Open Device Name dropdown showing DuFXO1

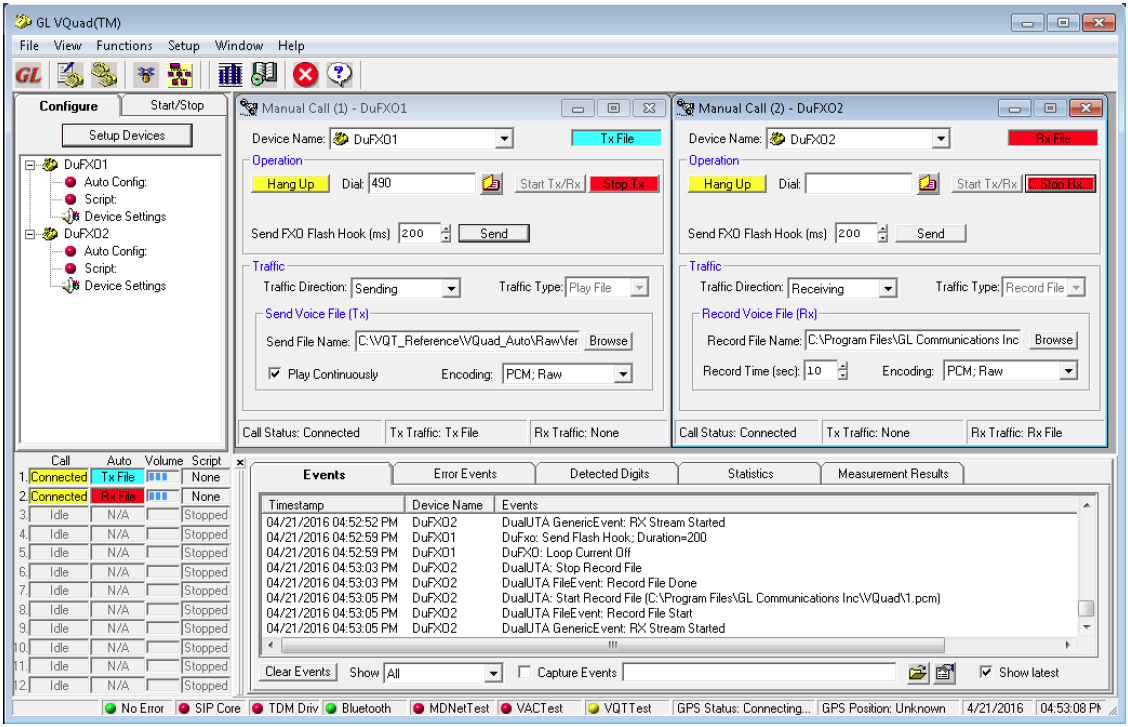pos(504,139)
